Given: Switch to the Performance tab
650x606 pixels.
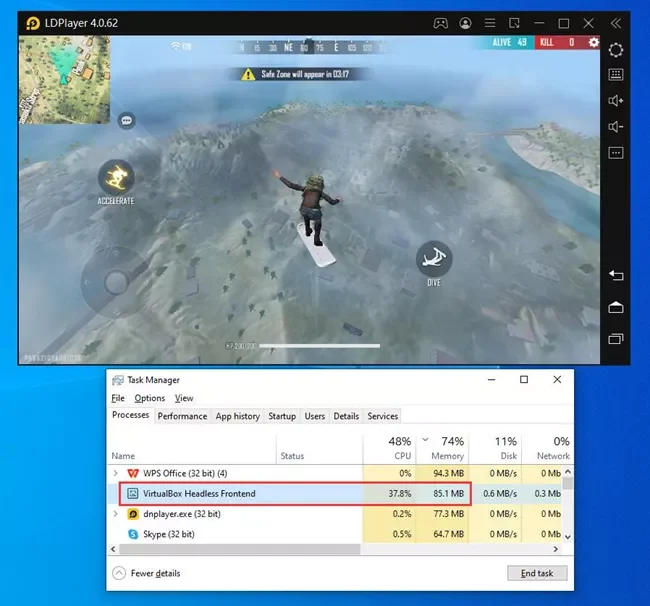Looking at the screenshot, I should (182, 416).
